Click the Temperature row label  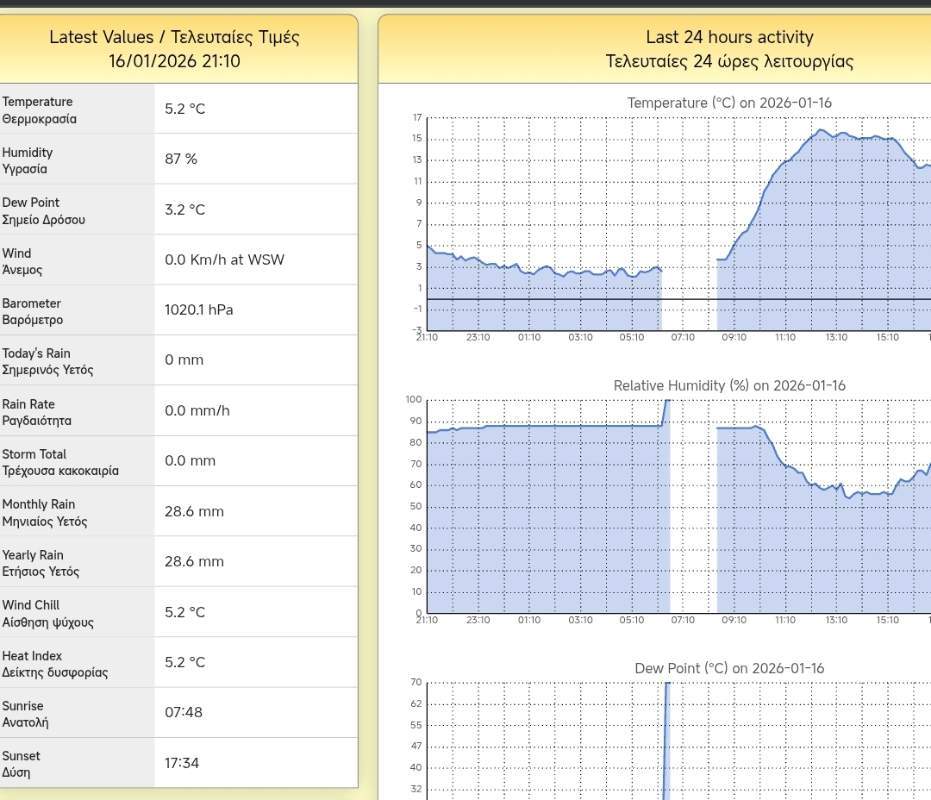[x=38, y=110]
